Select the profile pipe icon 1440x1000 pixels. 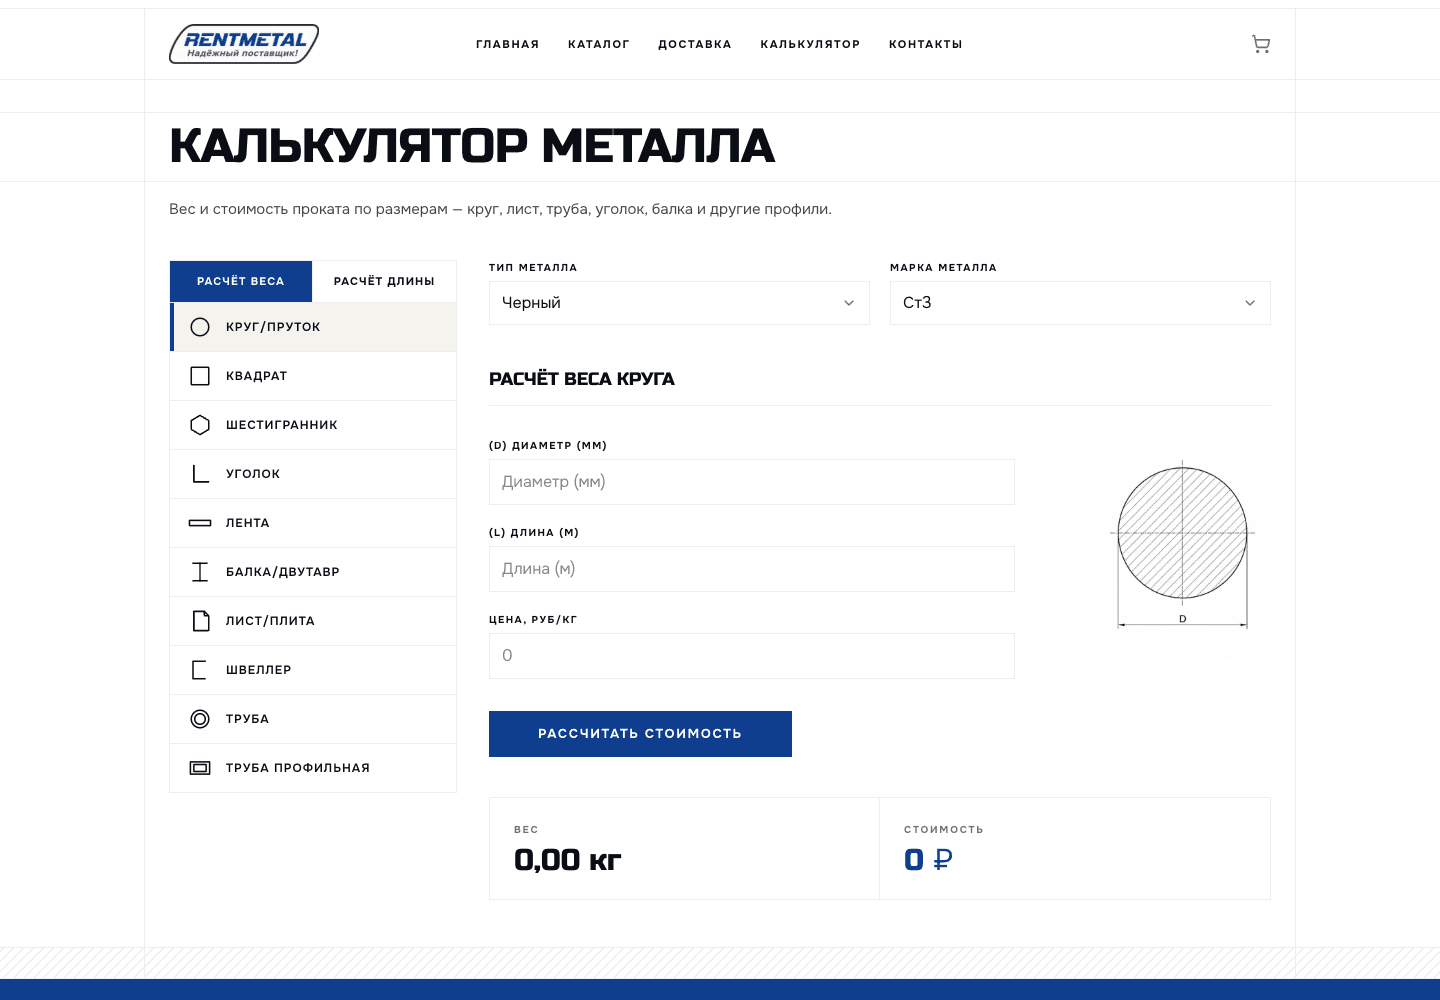200,768
